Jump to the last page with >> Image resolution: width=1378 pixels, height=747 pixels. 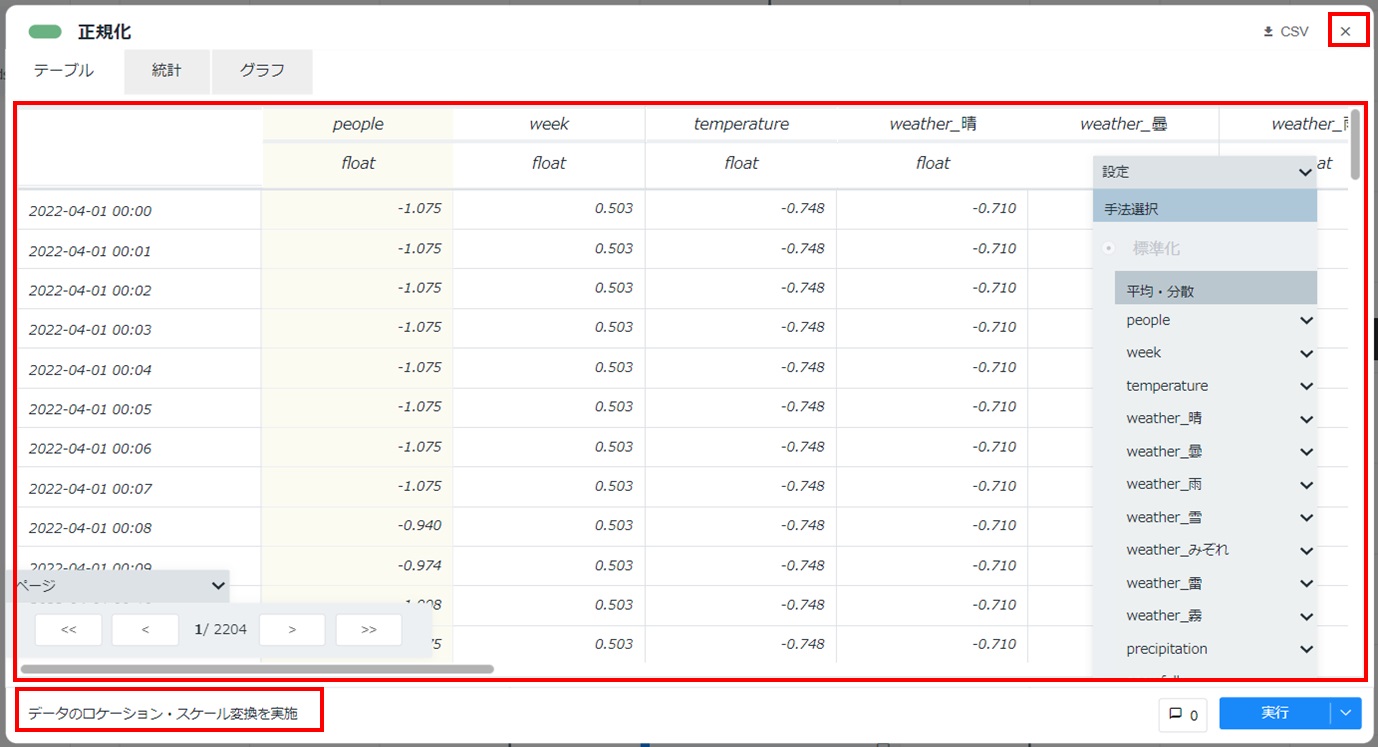click(369, 630)
